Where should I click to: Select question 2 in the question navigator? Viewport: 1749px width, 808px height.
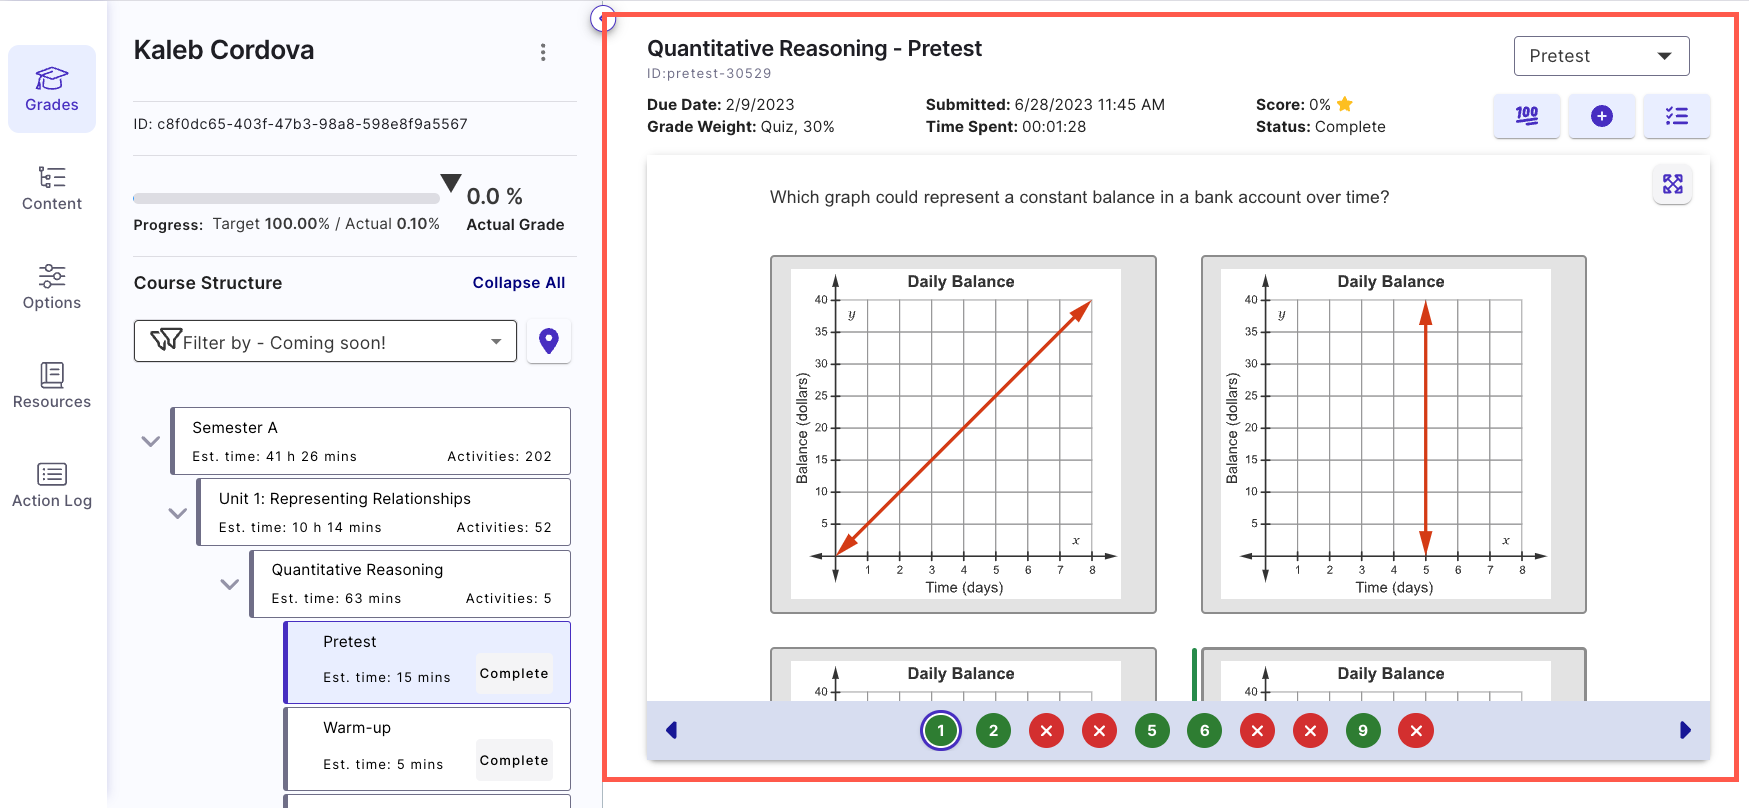pyautogui.click(x=993, y=730)
